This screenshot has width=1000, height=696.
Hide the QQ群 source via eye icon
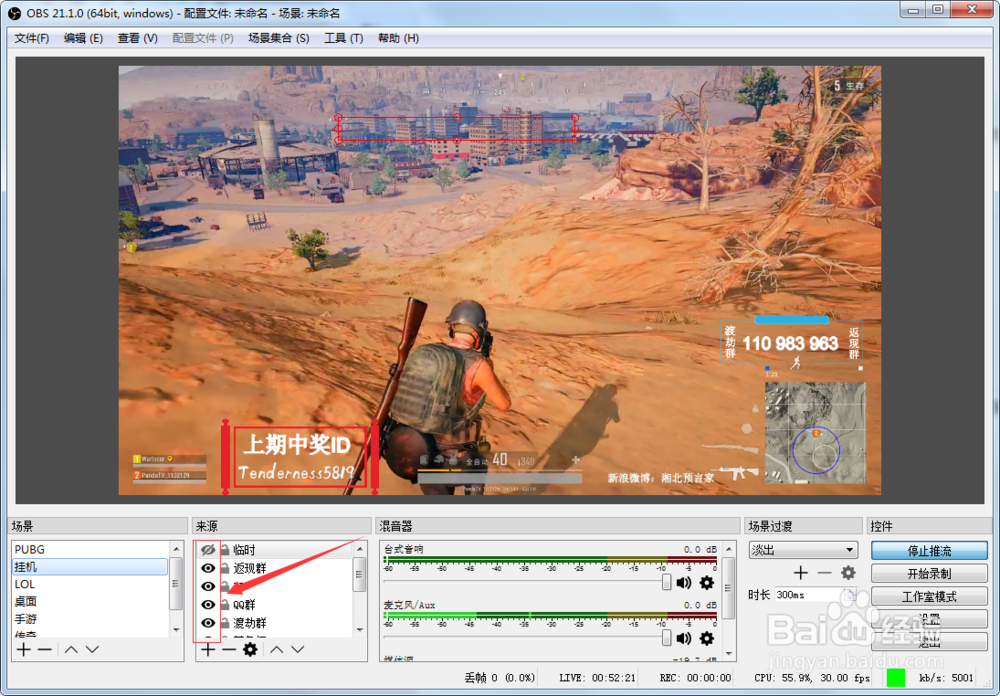point(208,604)
